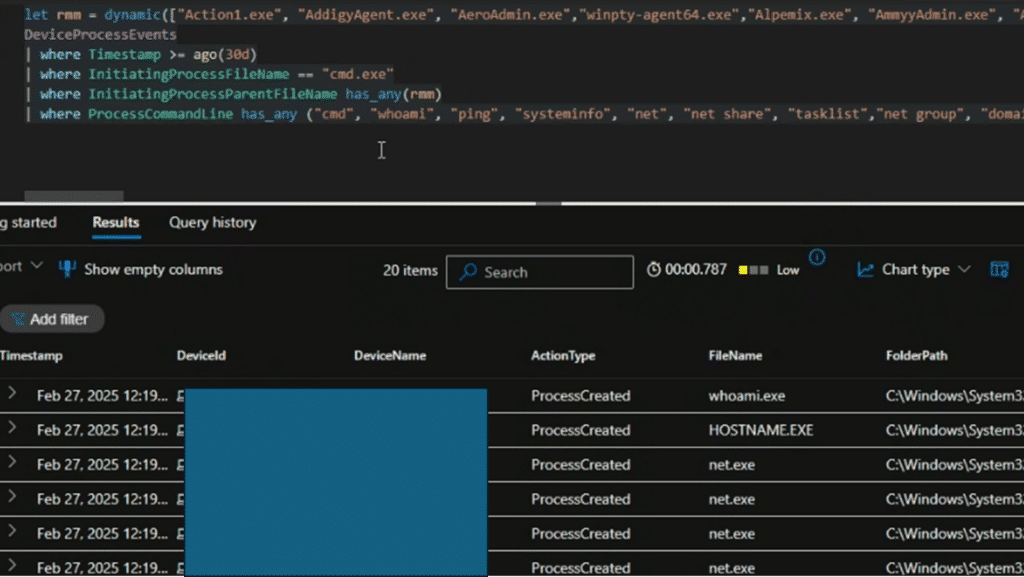Expand the HOSTNAME.EXE result row
The image size is (1024, 577).
[x=12, y=428]
